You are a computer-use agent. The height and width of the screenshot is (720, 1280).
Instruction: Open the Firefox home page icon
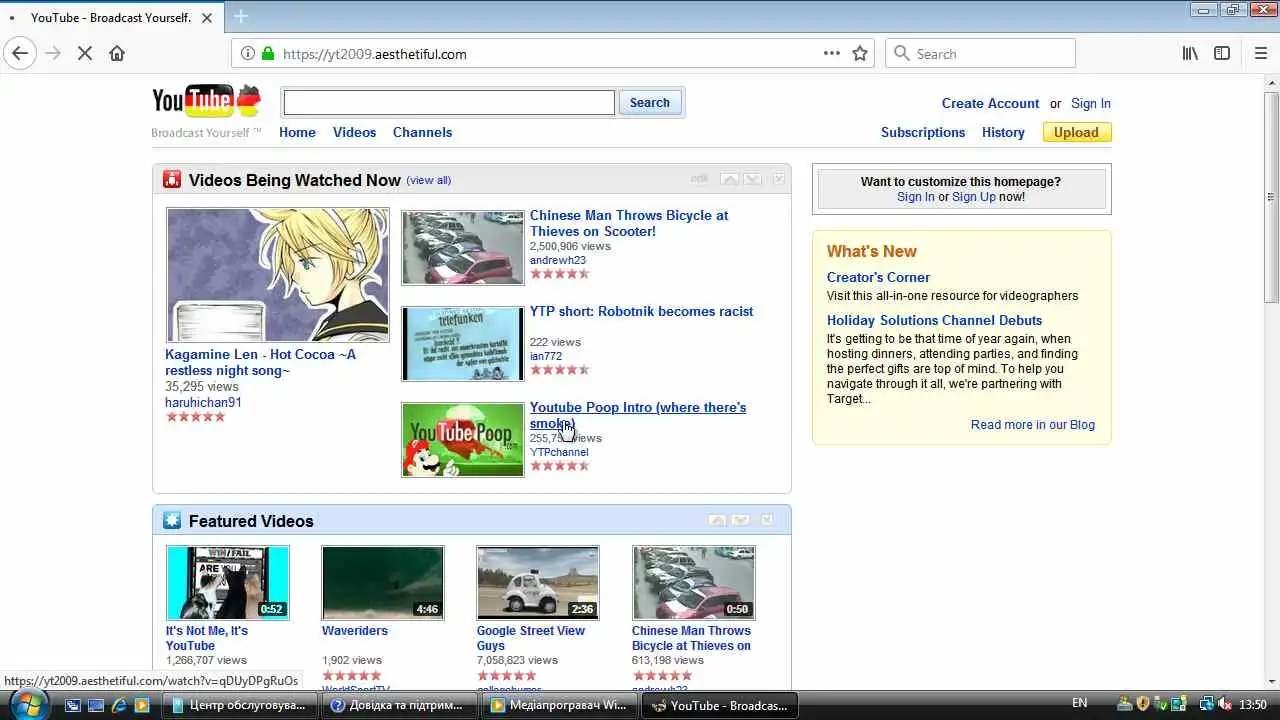click(x=117, y=54)
